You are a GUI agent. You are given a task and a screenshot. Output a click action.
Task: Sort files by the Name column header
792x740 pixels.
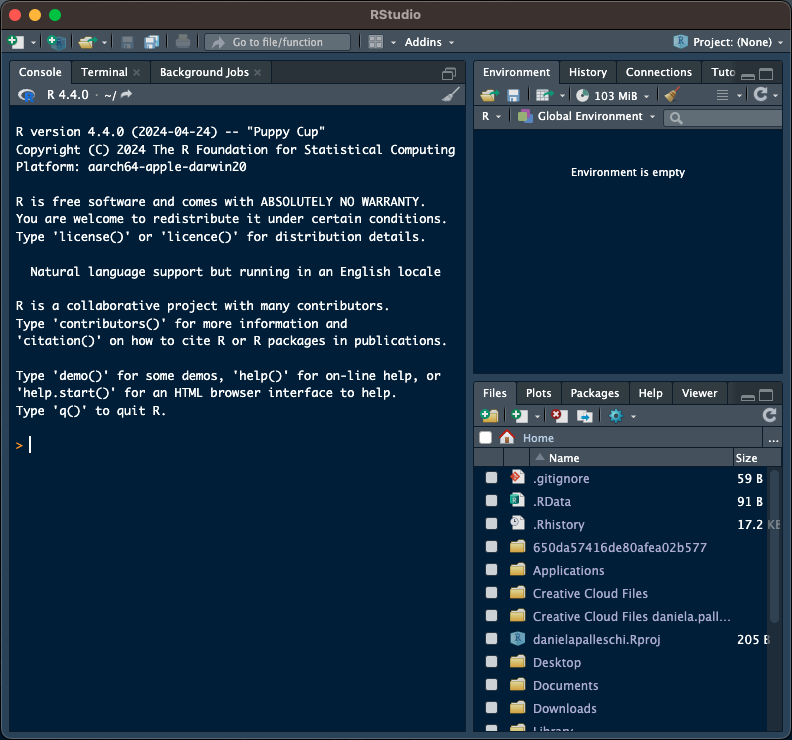pos(563,458)
